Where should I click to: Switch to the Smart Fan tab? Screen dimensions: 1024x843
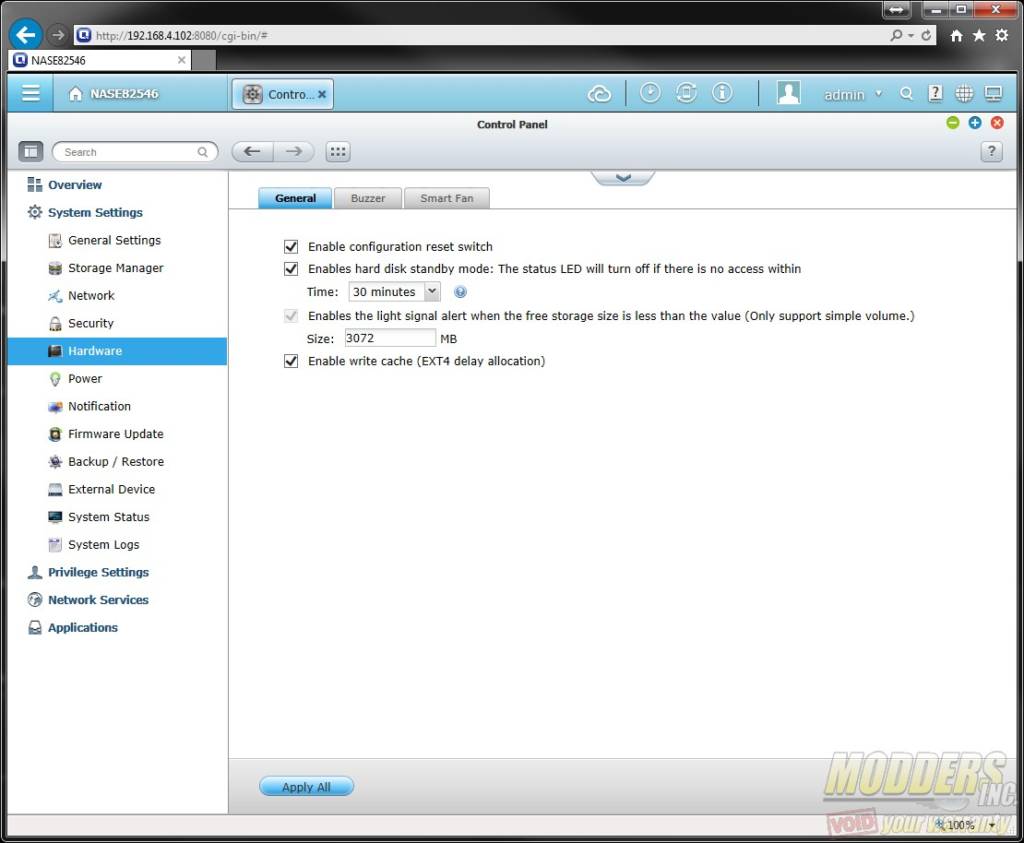pos(447,198)
